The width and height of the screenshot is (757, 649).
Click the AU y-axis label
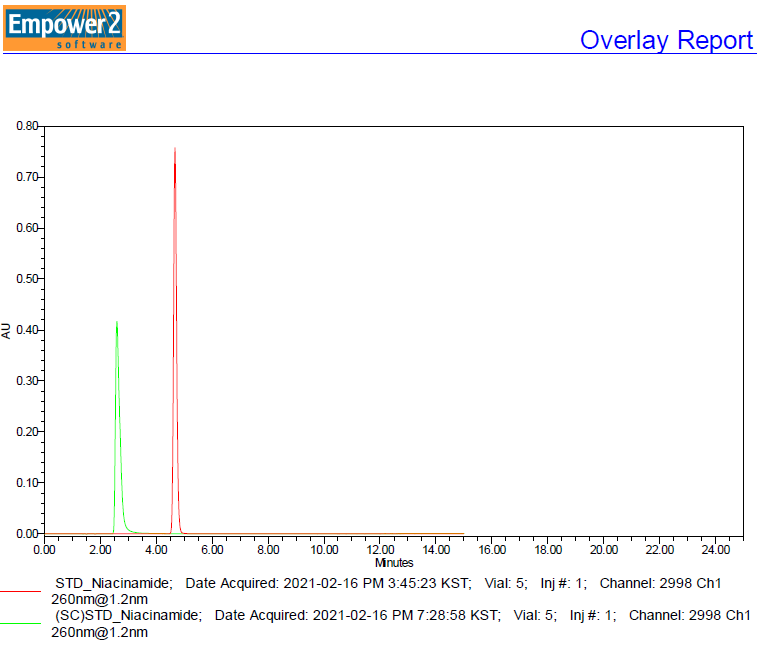pos(6,331)
